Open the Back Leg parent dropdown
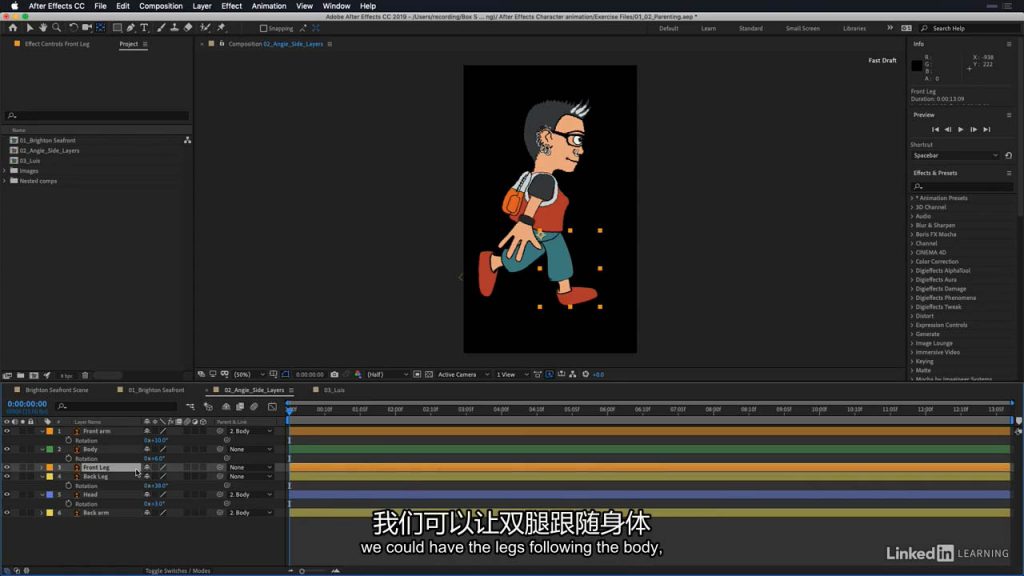 250,477
